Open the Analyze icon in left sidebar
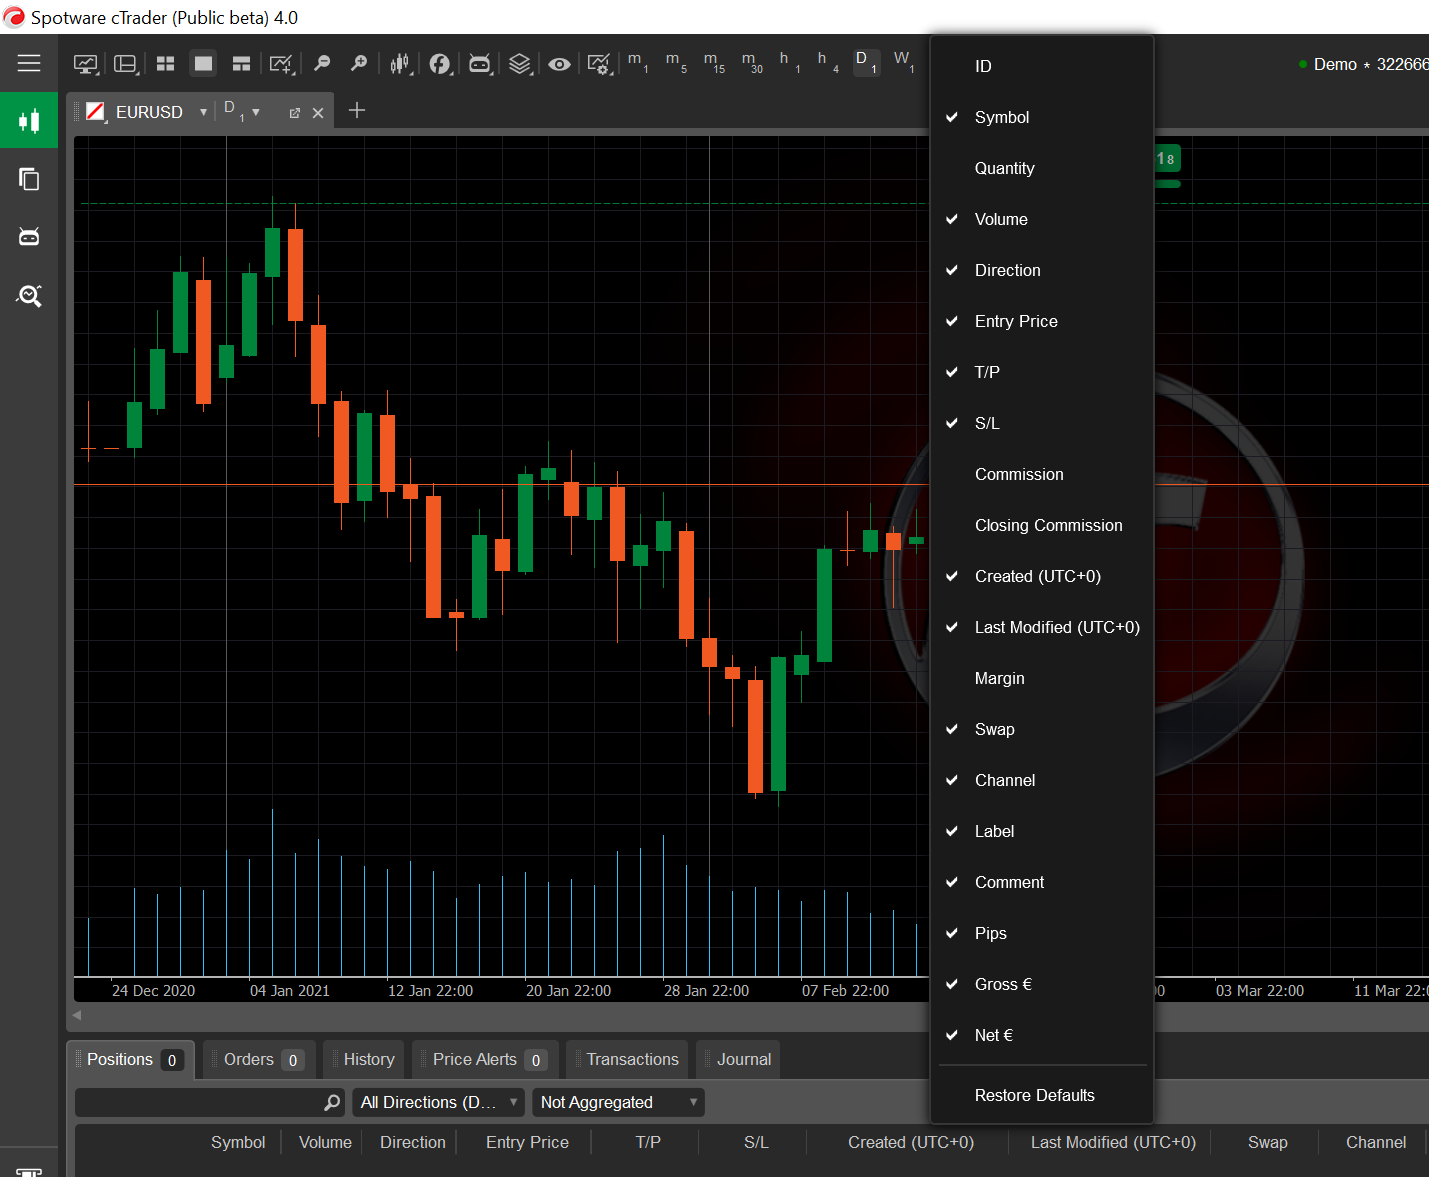 pyautogui.click(x=29, y=295)
